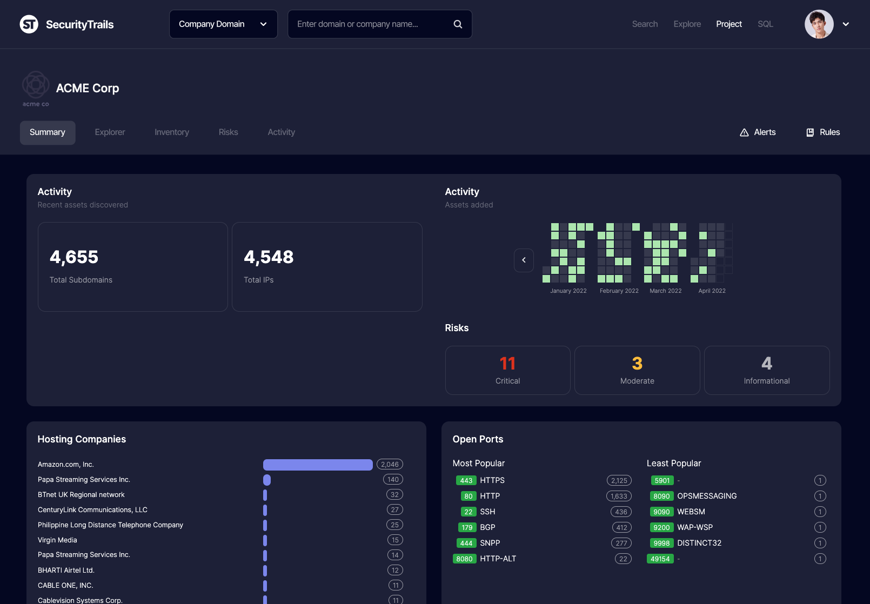The width and height of the screenshot is (870, 604).
Task: Click the January 2022 calendar label
Action: click(x=568, y=291)
